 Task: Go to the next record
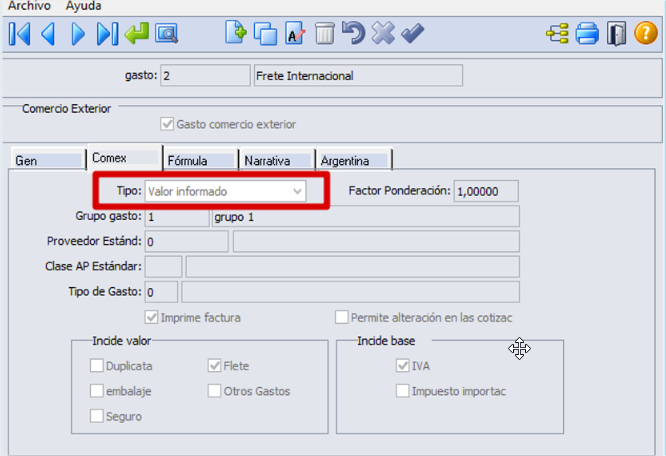coord(78,34)
